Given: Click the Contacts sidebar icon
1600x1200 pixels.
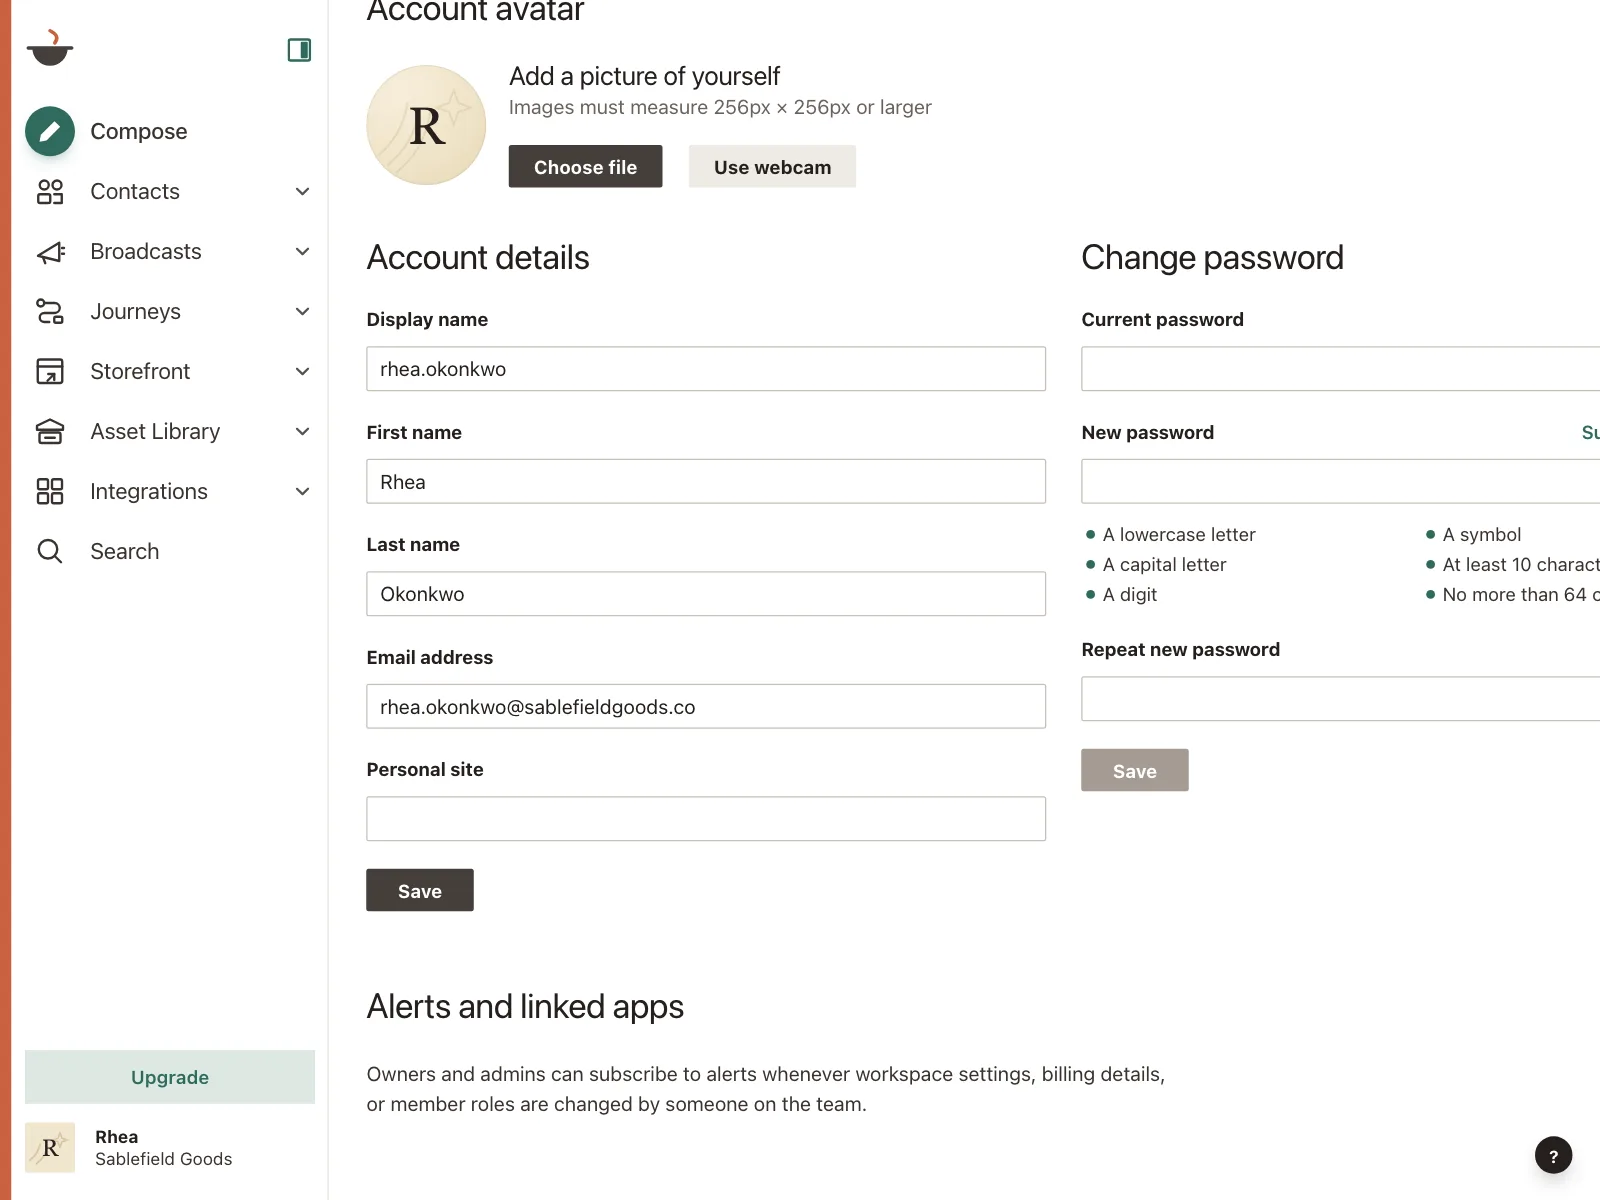Looking at the screenshot, I should point(50,191).
